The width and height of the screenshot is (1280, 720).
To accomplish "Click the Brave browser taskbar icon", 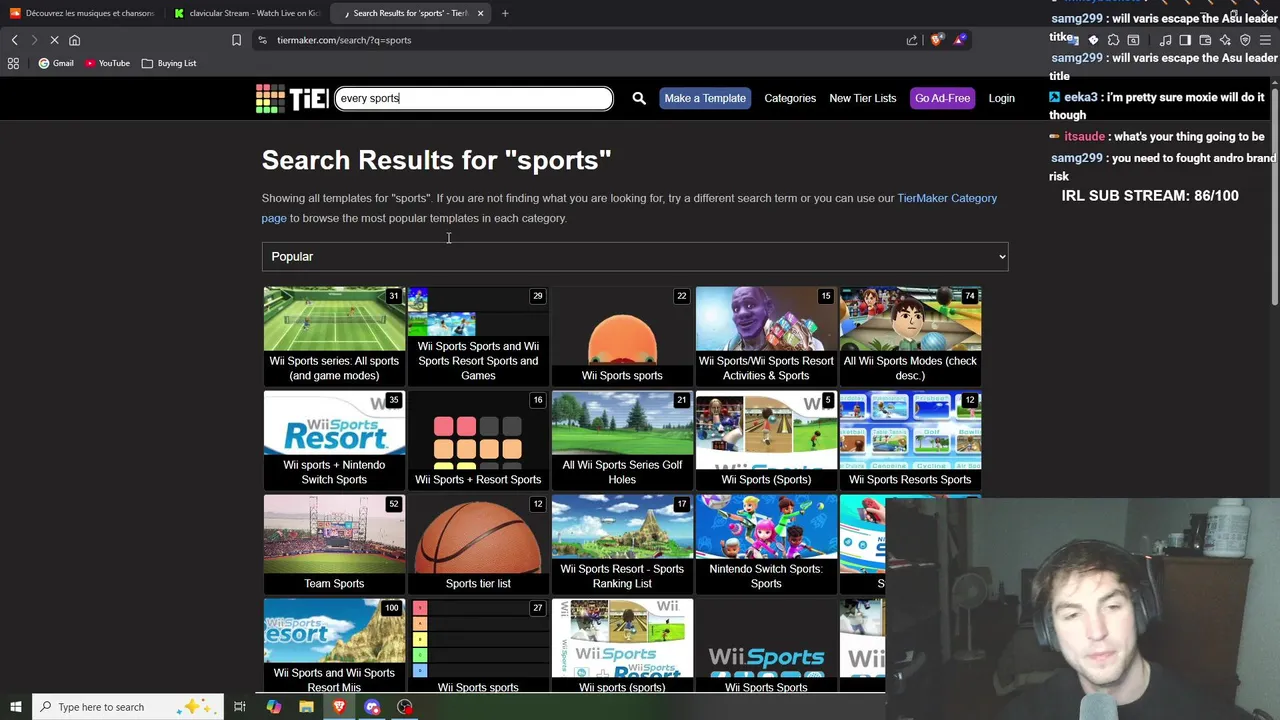I will (x=339, y=707).
